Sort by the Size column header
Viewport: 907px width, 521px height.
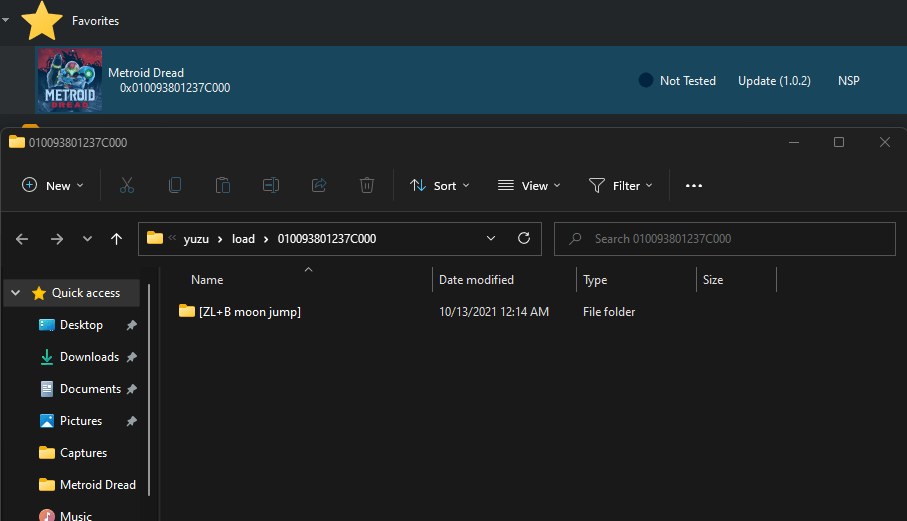(x=713, y=280)
